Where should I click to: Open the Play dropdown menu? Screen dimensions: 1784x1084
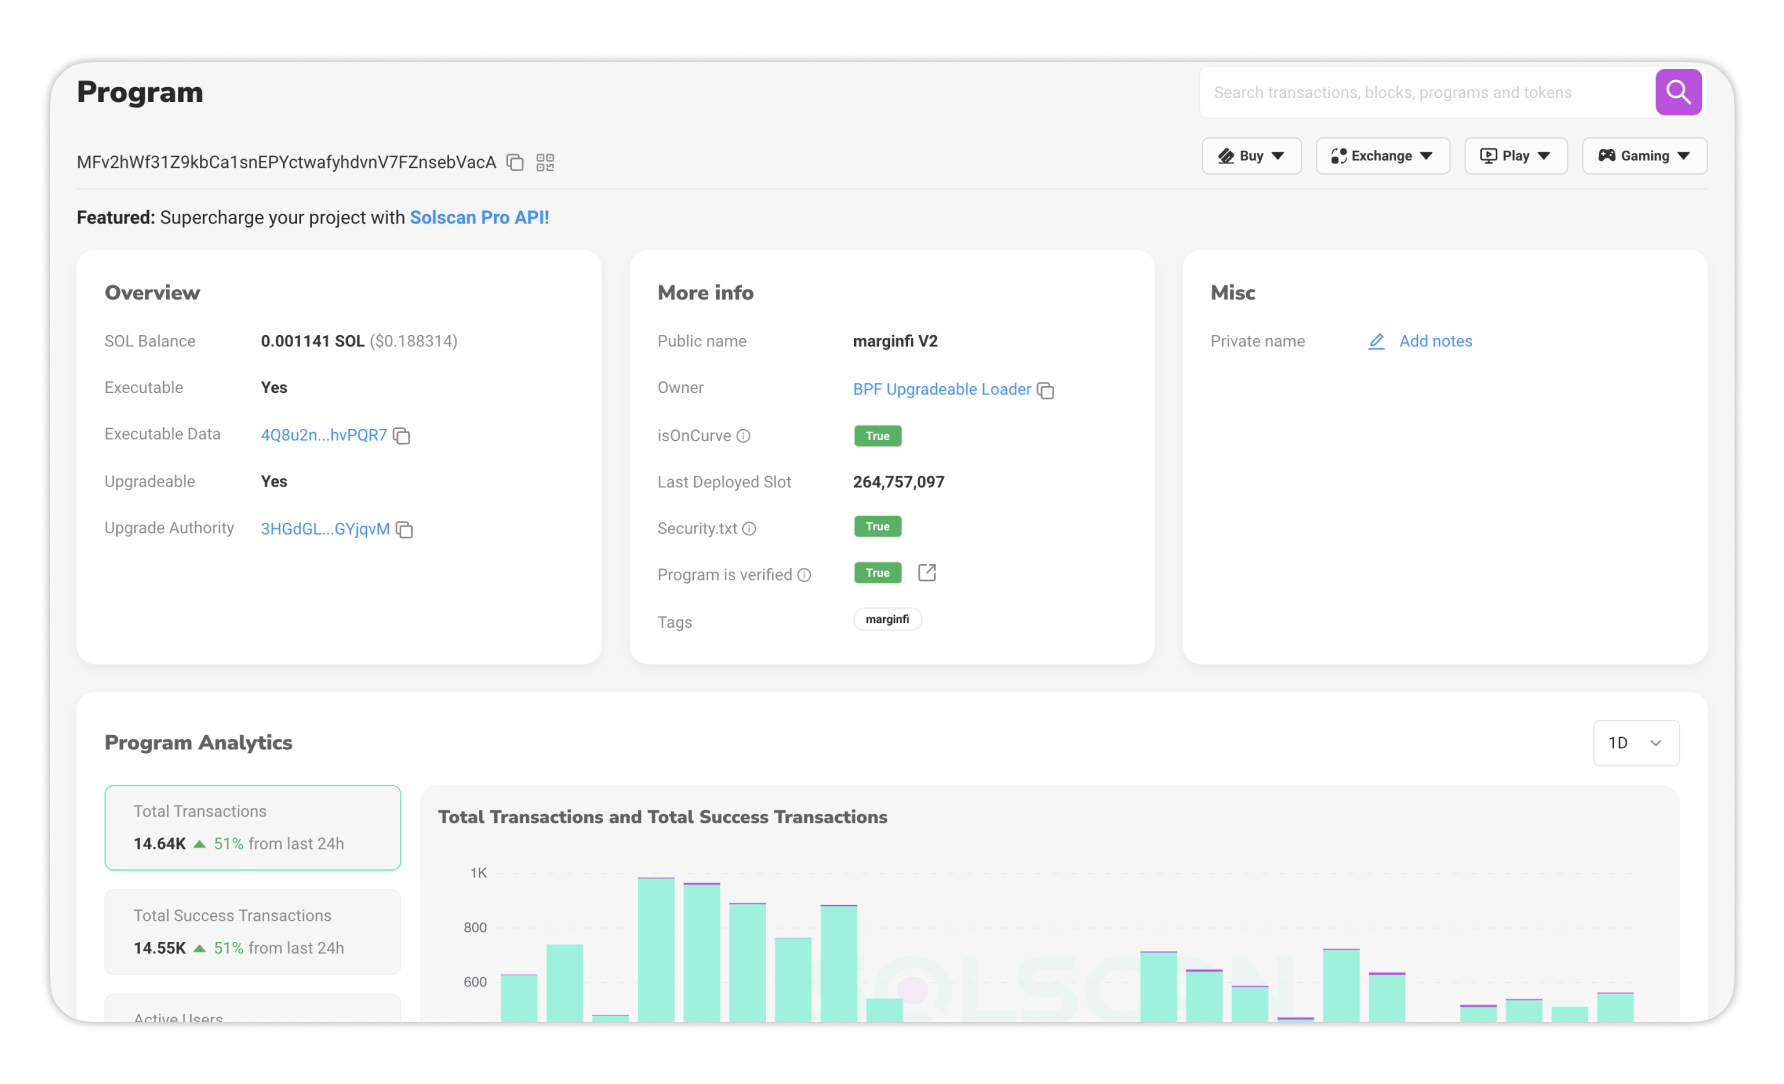tap(1515, 156)
